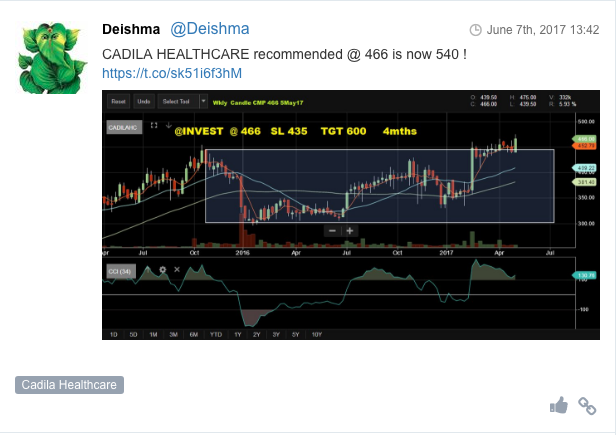Click the chart's Undo button
The height and width of the screenshot is (435, 616).
click(144, 101)
